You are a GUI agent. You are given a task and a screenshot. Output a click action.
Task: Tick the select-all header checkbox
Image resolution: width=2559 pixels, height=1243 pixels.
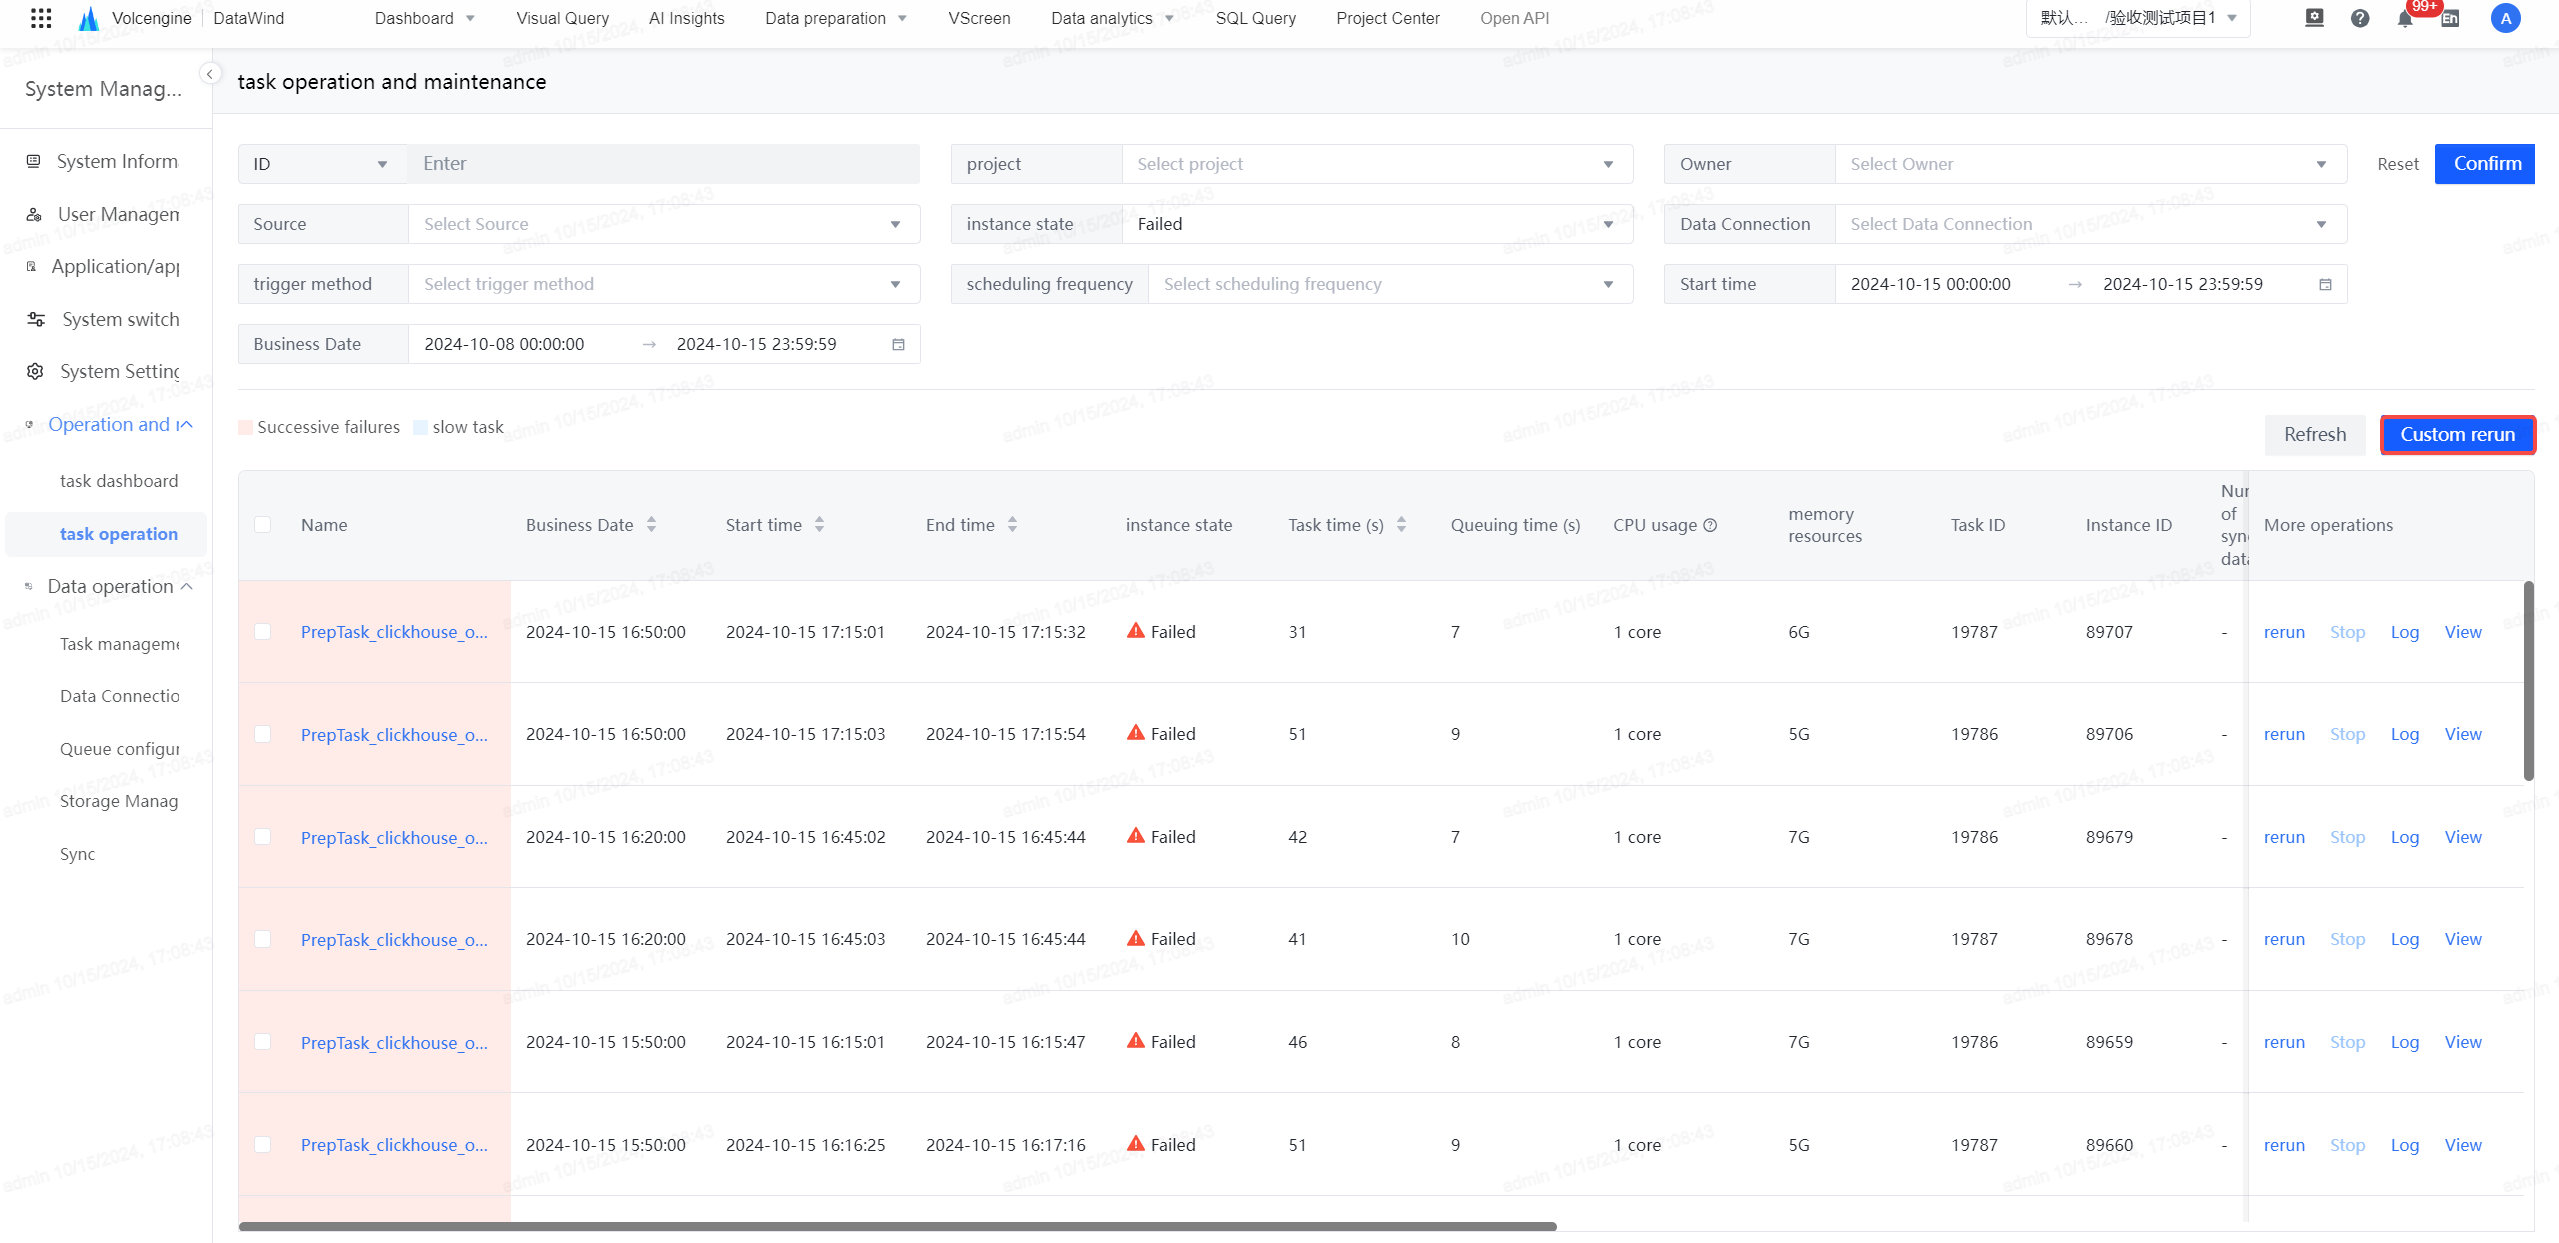262,525
